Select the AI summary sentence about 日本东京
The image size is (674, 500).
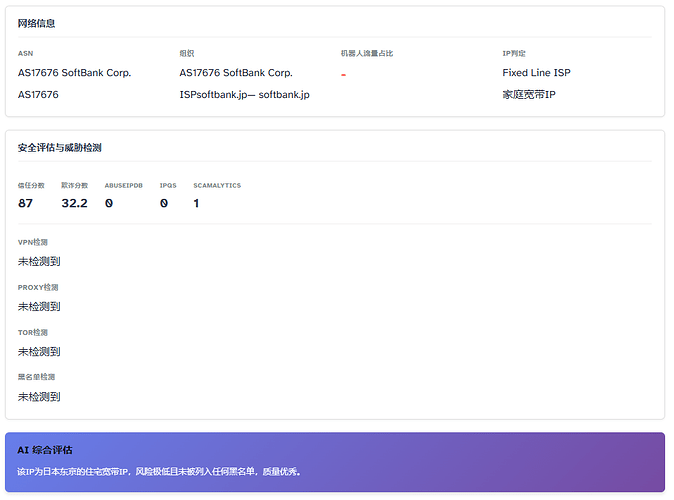click(159, 472)
